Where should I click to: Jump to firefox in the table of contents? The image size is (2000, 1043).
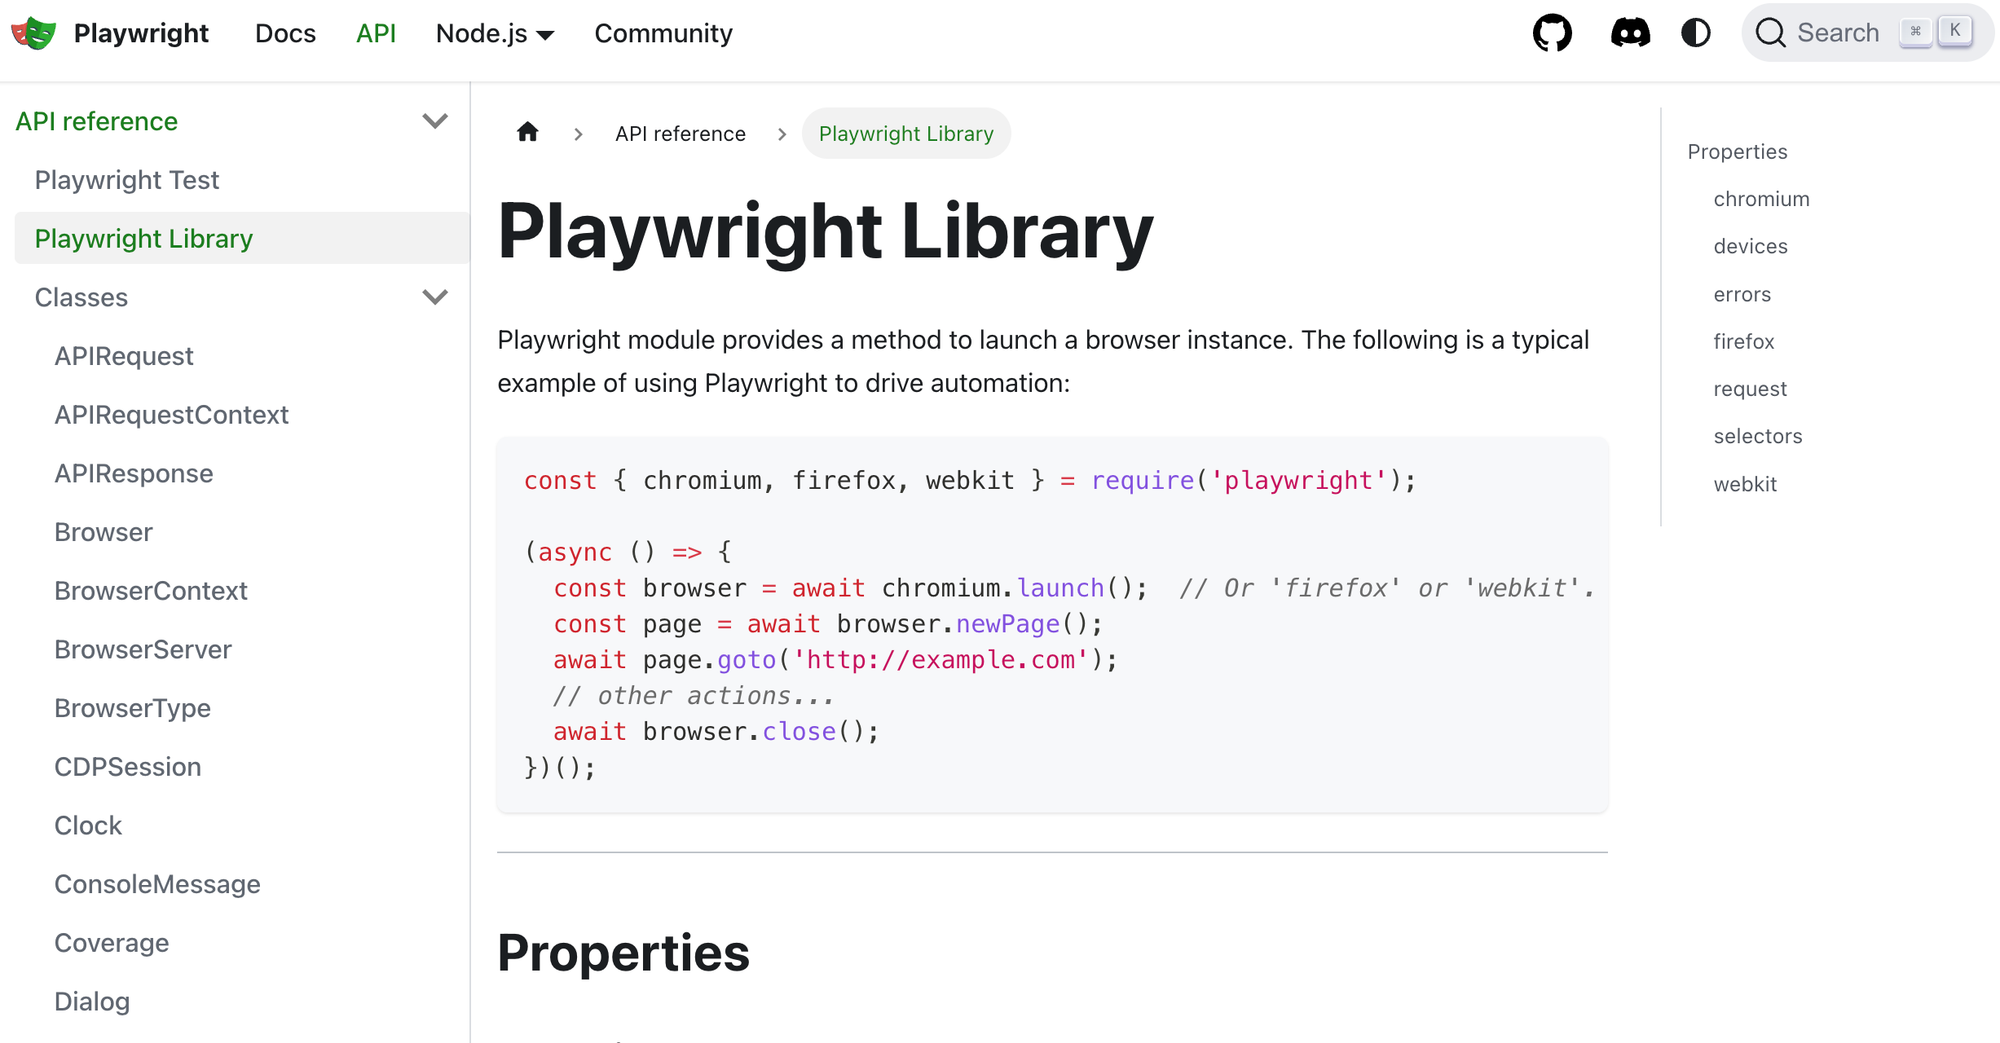coord(1743,341)
